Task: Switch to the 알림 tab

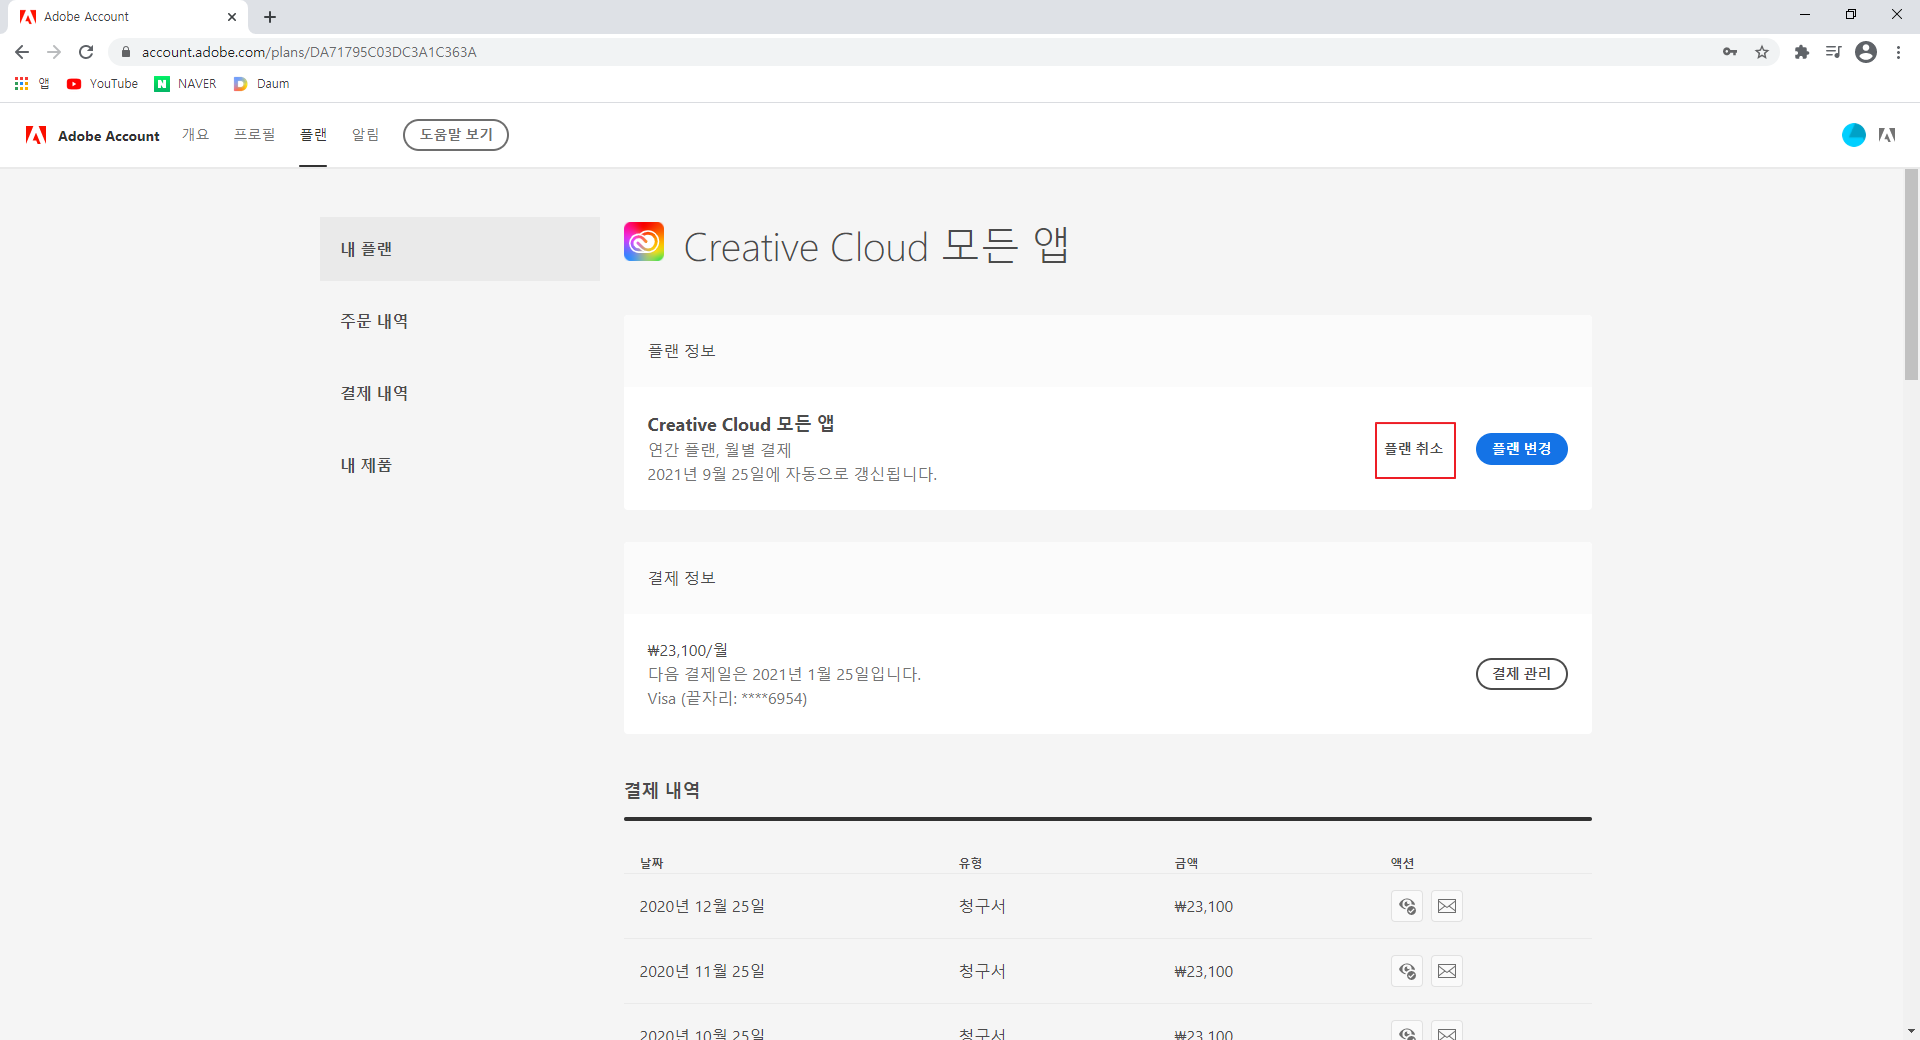Action: coord(365,135)
